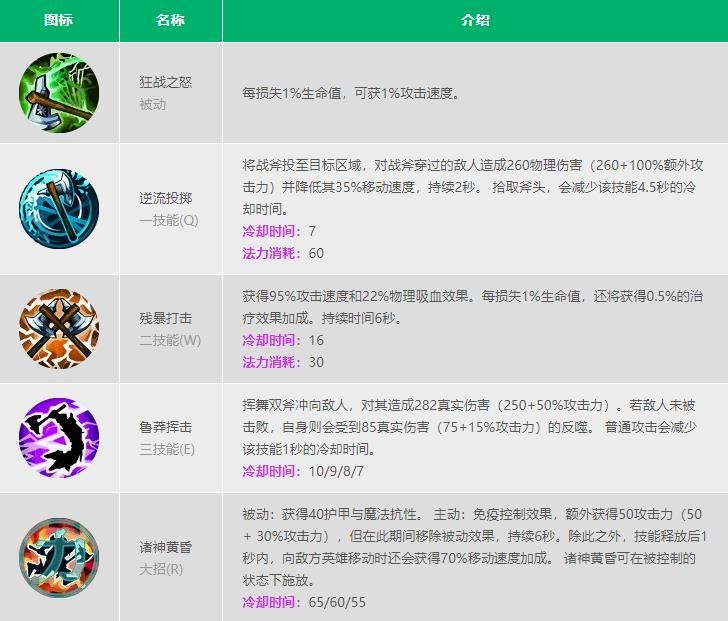Click the description 每损失1%生命值，可获1%攻击速度
Screen dimensions: 728x621
tap(351, 93)
